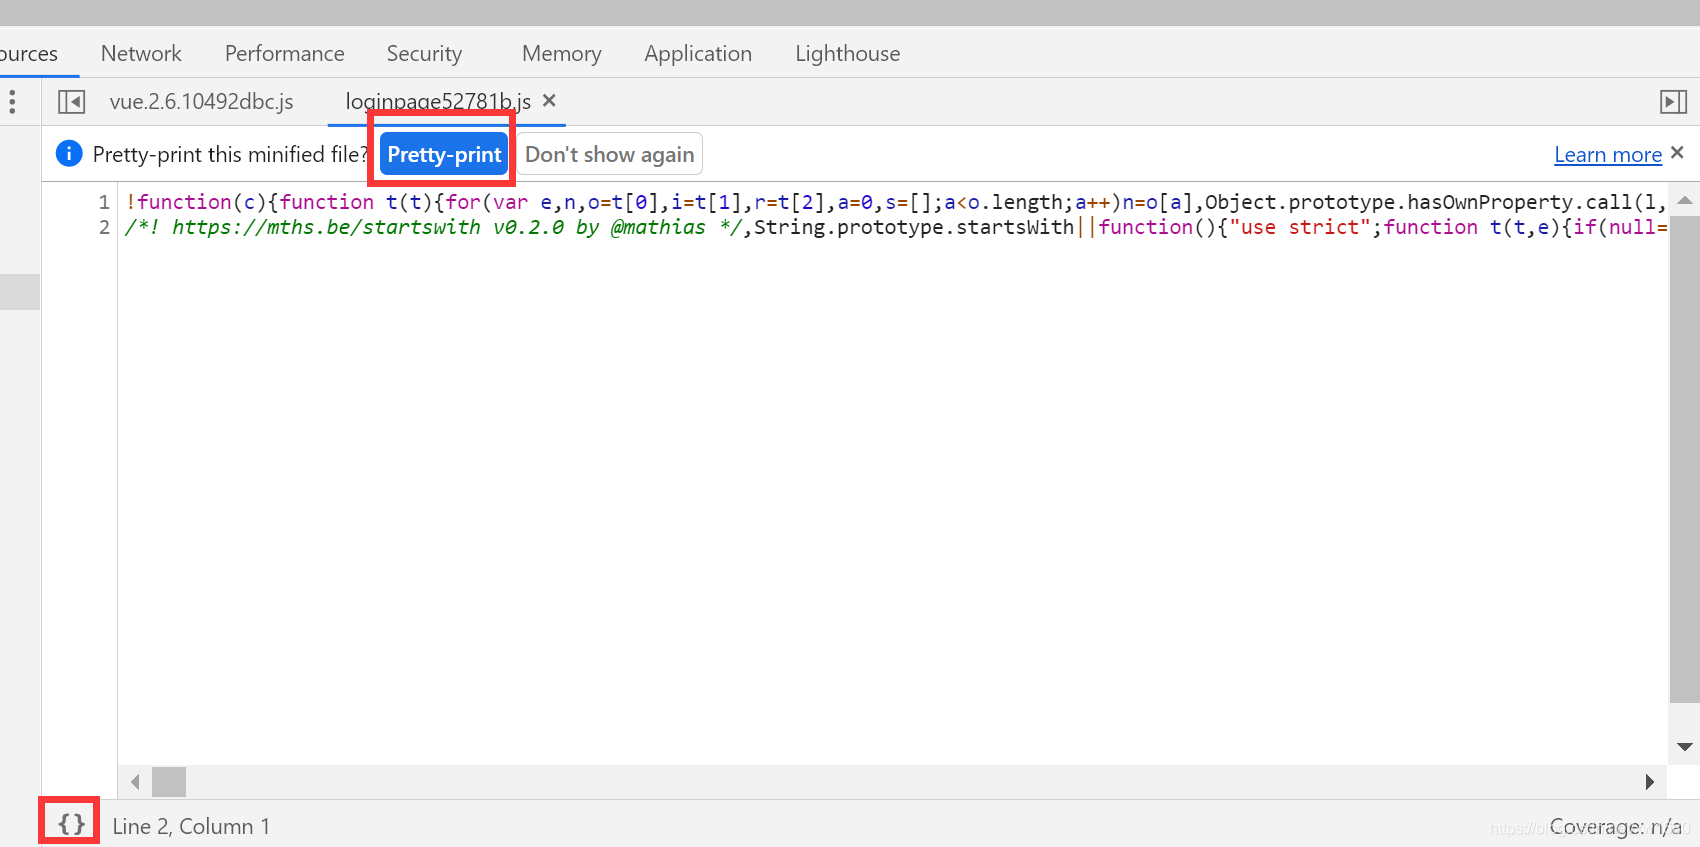
Task: Click the Line 2, Column 1 status text
Action: tap(191, 826)
